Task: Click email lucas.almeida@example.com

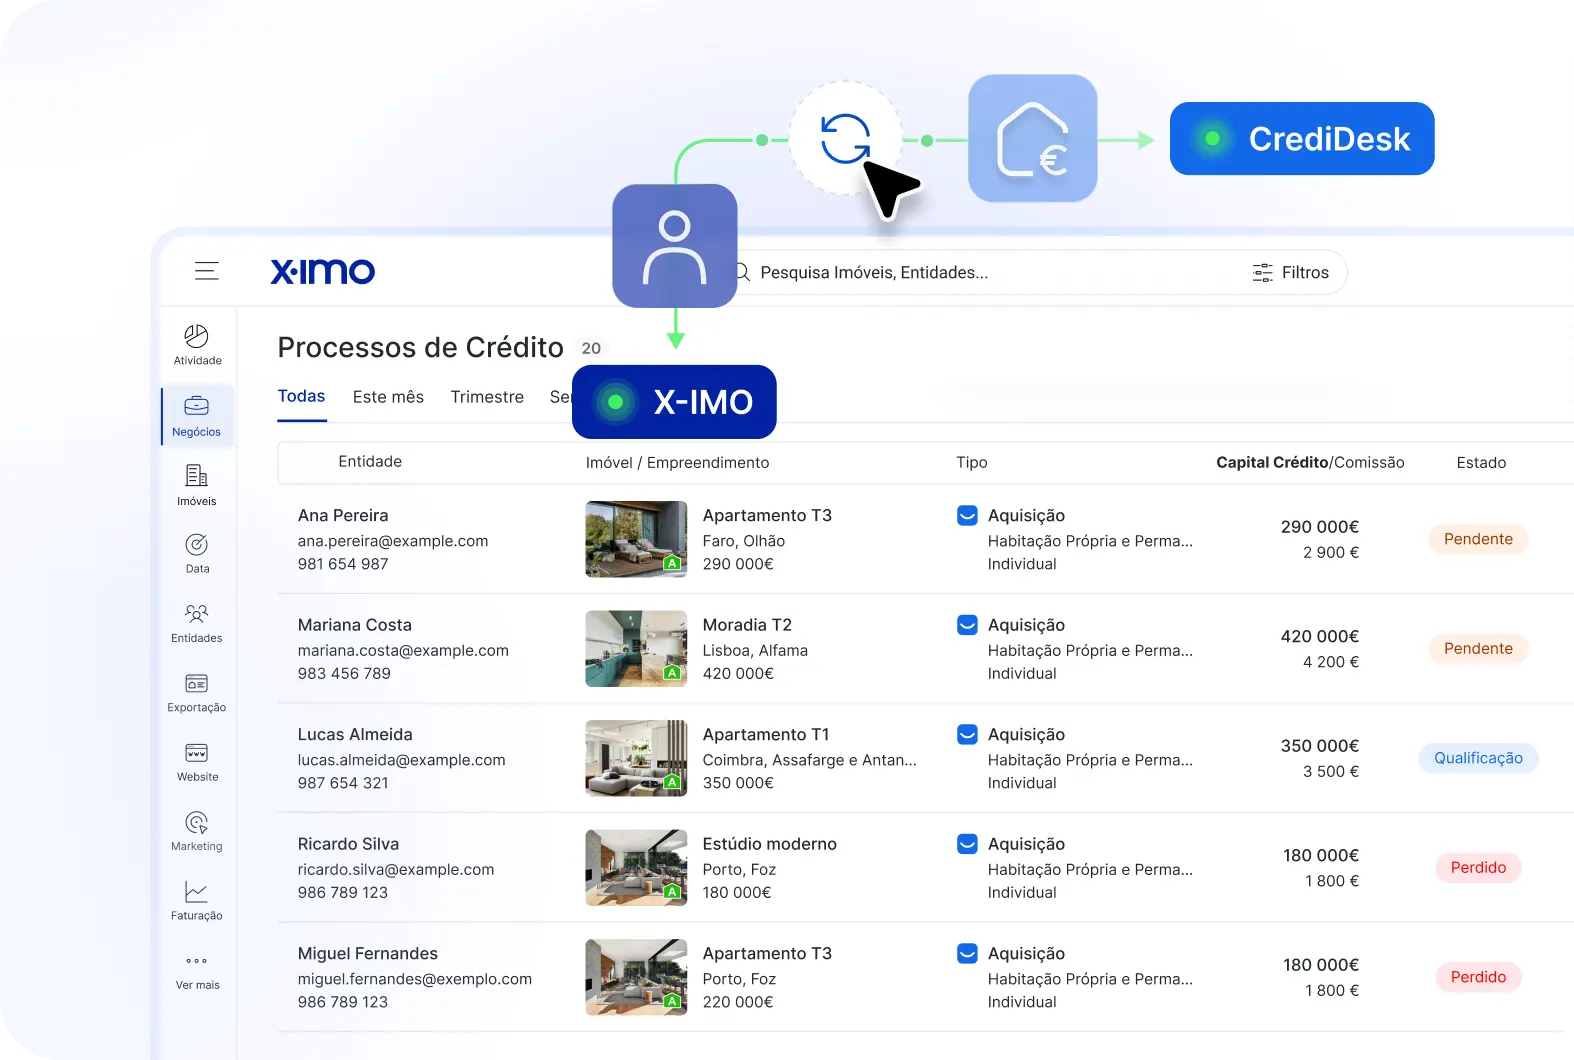Action: (402, 760)
